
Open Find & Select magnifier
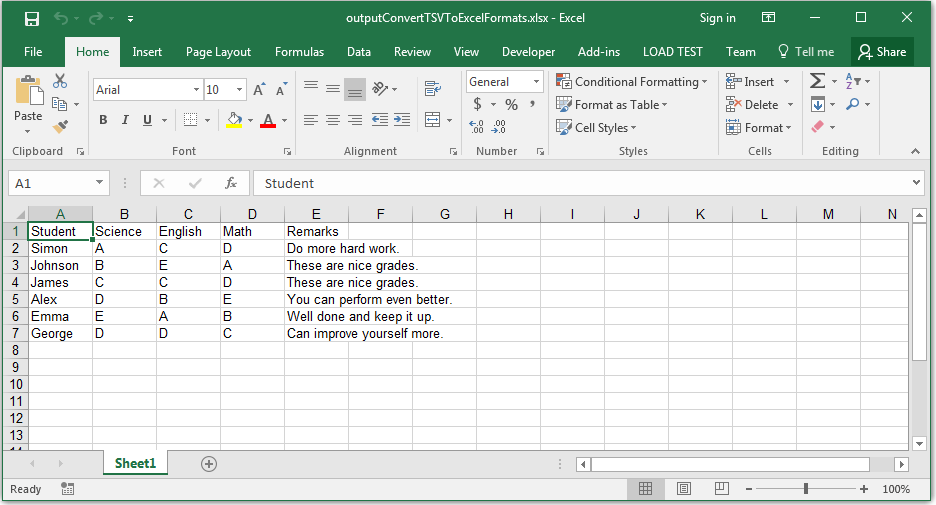(853, 104)
